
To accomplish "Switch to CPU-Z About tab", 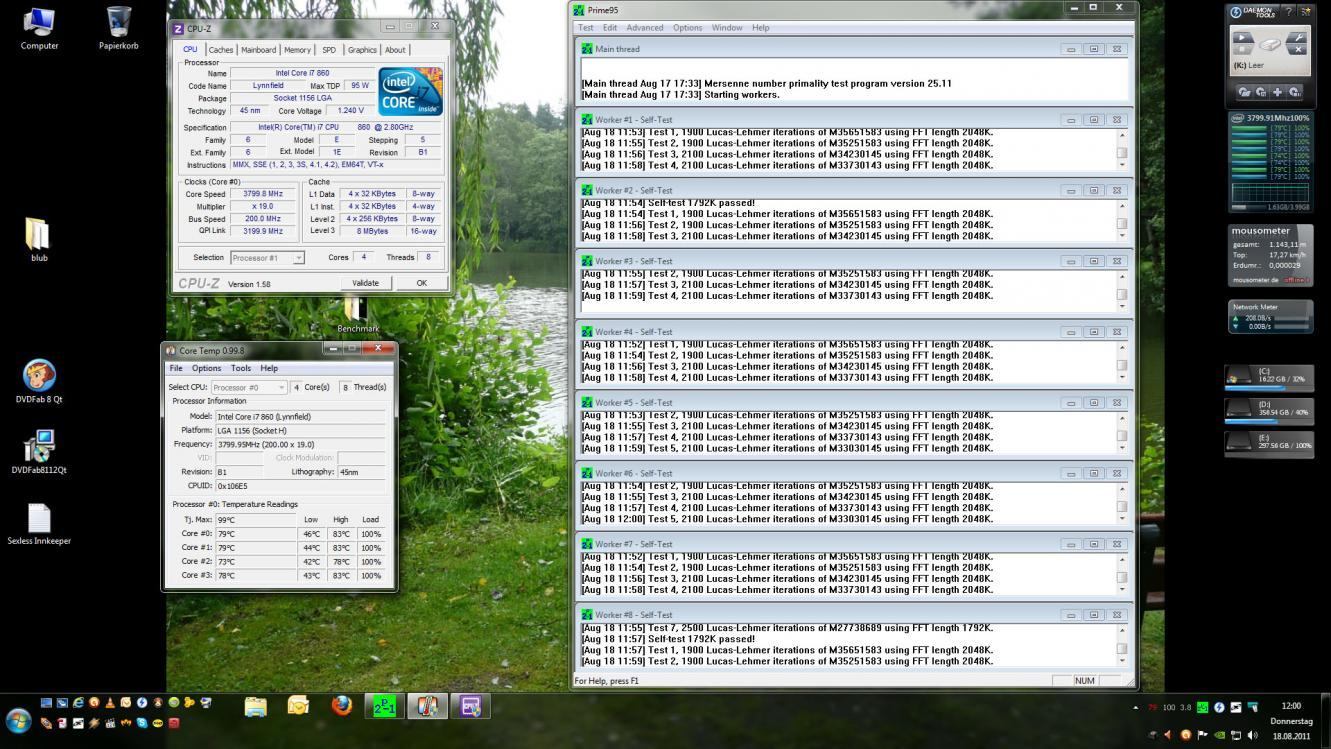I will [x=395, y=49].
